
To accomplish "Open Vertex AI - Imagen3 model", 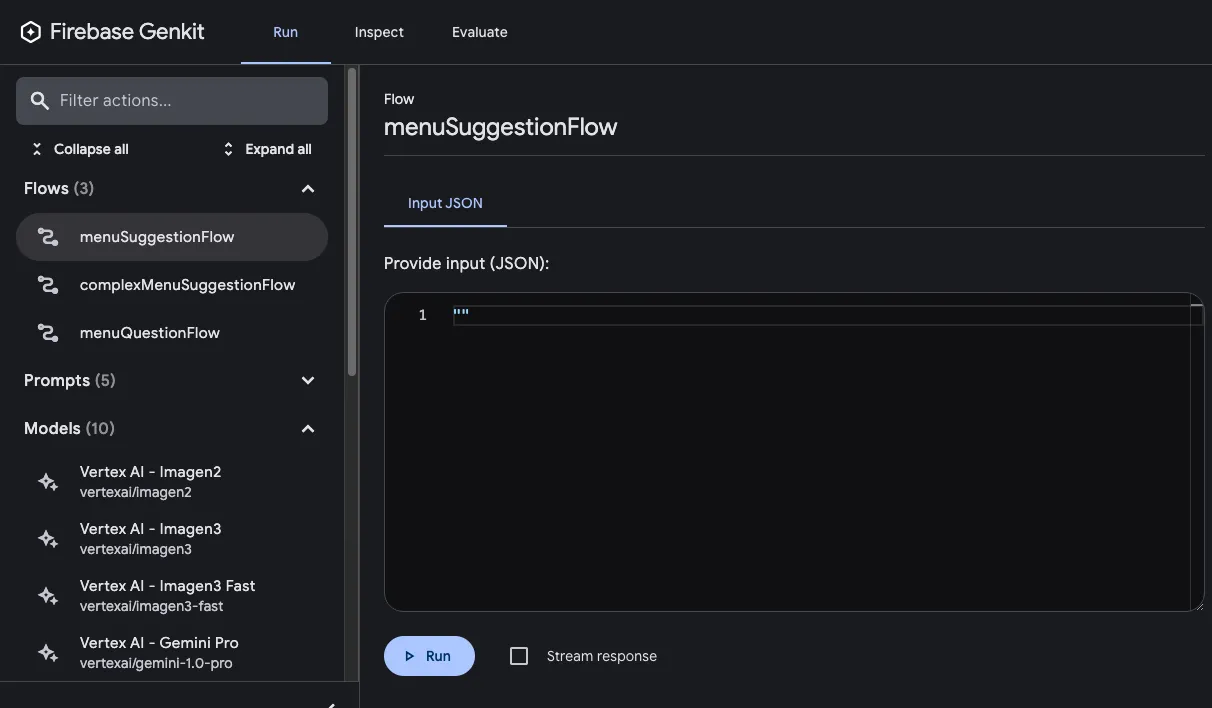I will click(x=172, y=539).
